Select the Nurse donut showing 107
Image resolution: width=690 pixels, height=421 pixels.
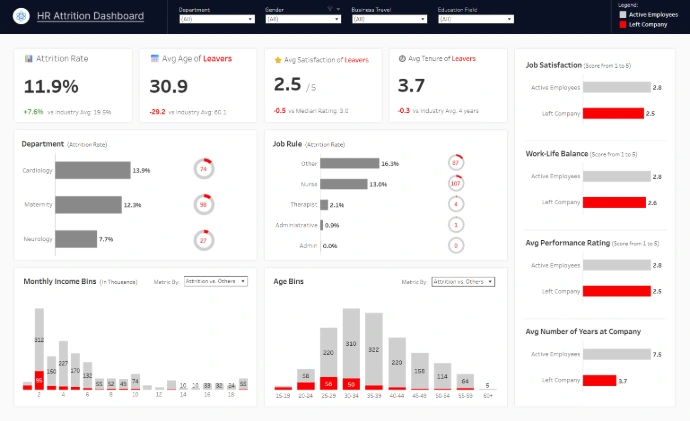pos(455,183)
